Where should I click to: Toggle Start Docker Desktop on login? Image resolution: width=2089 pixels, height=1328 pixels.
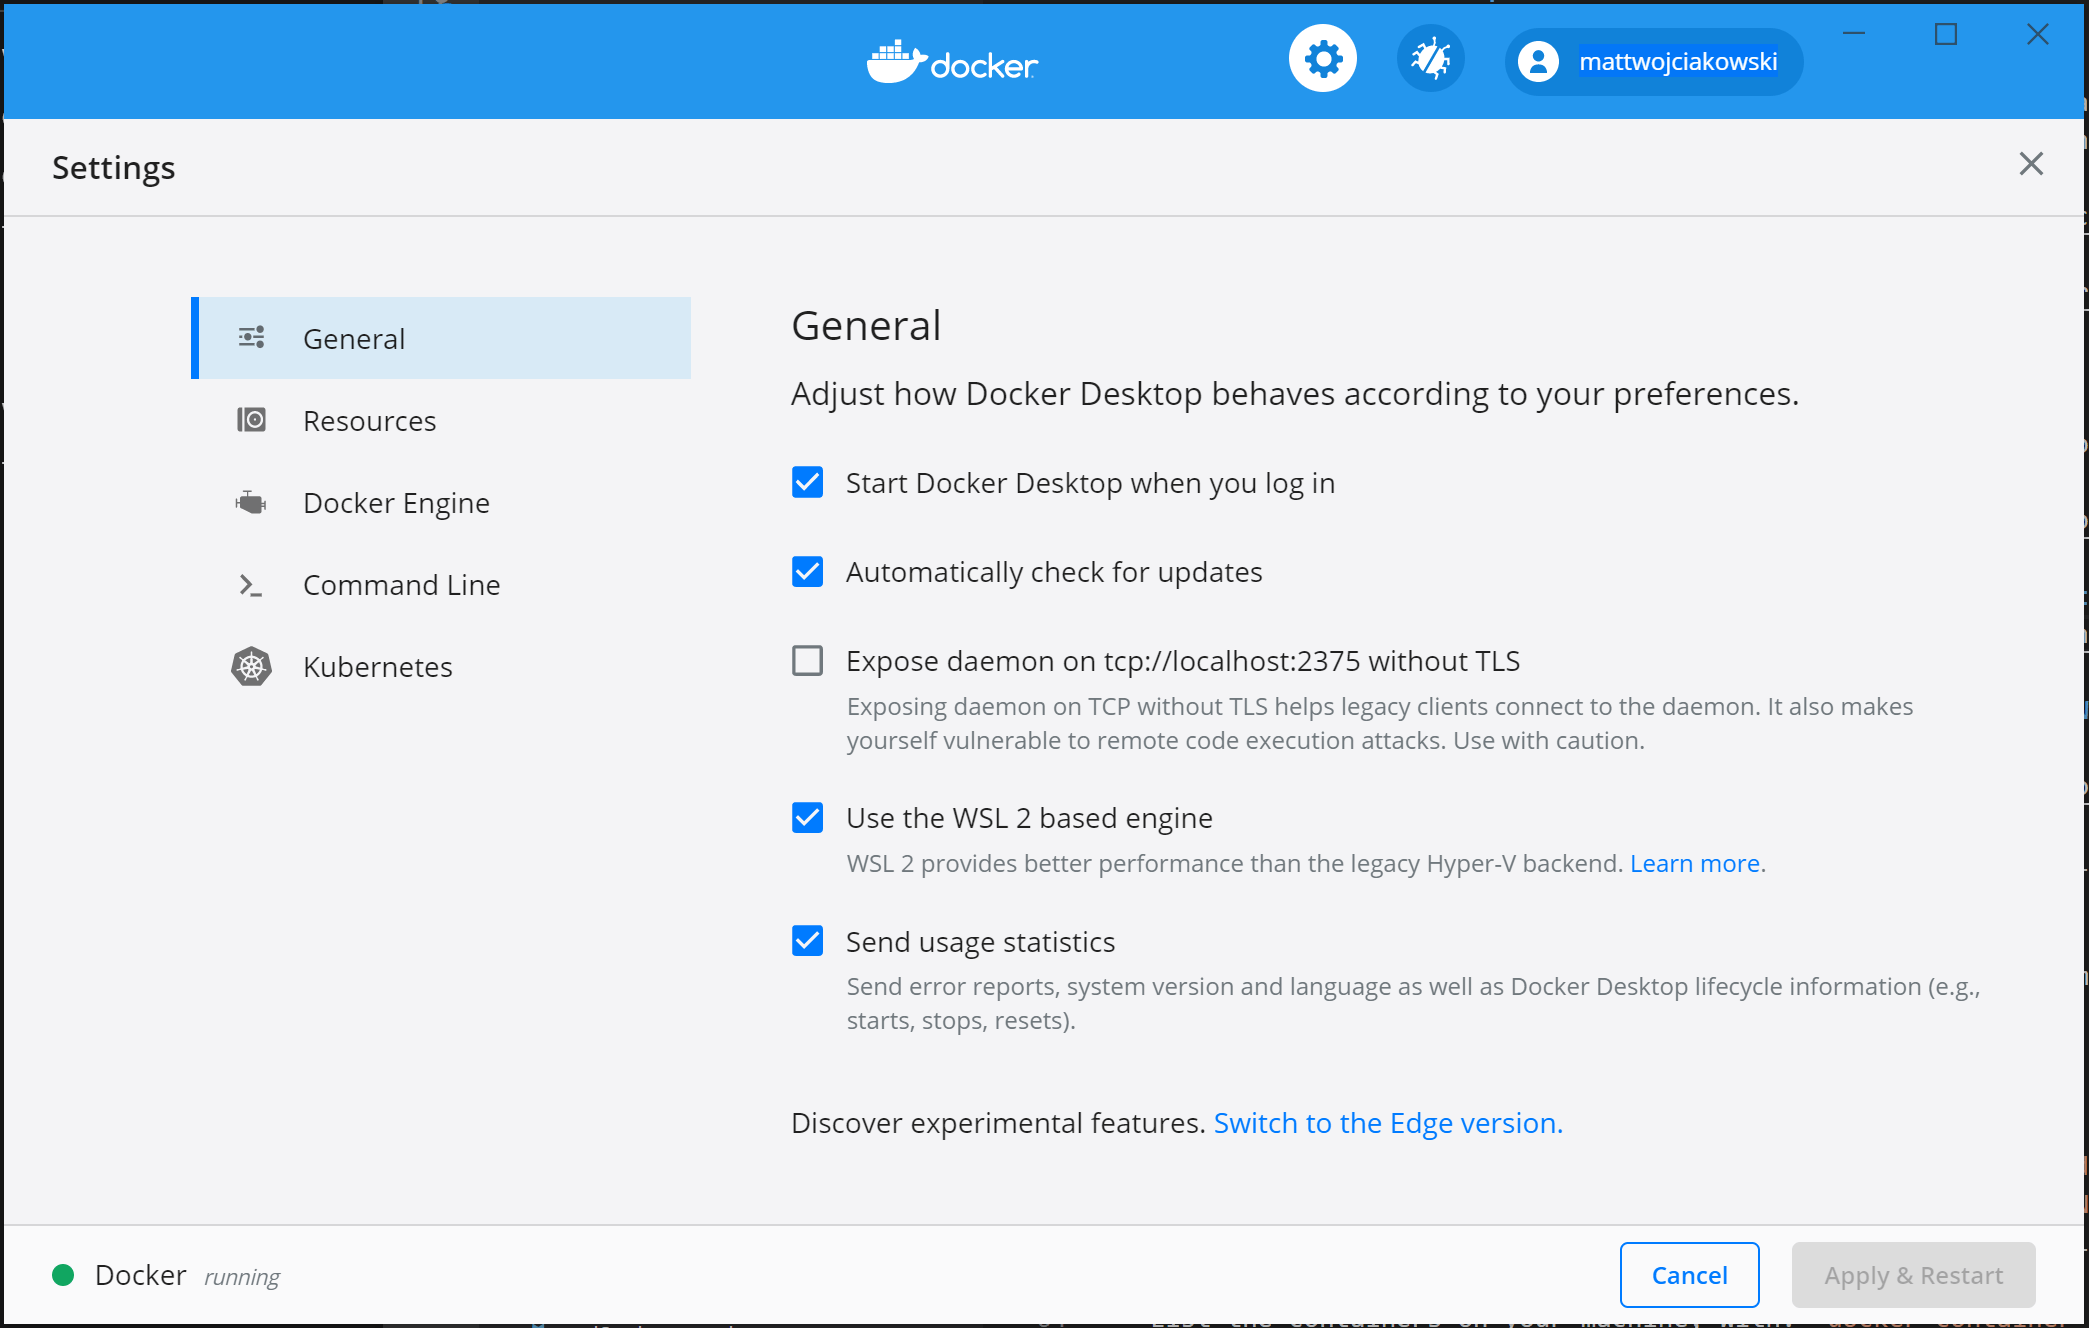[807, 483]
